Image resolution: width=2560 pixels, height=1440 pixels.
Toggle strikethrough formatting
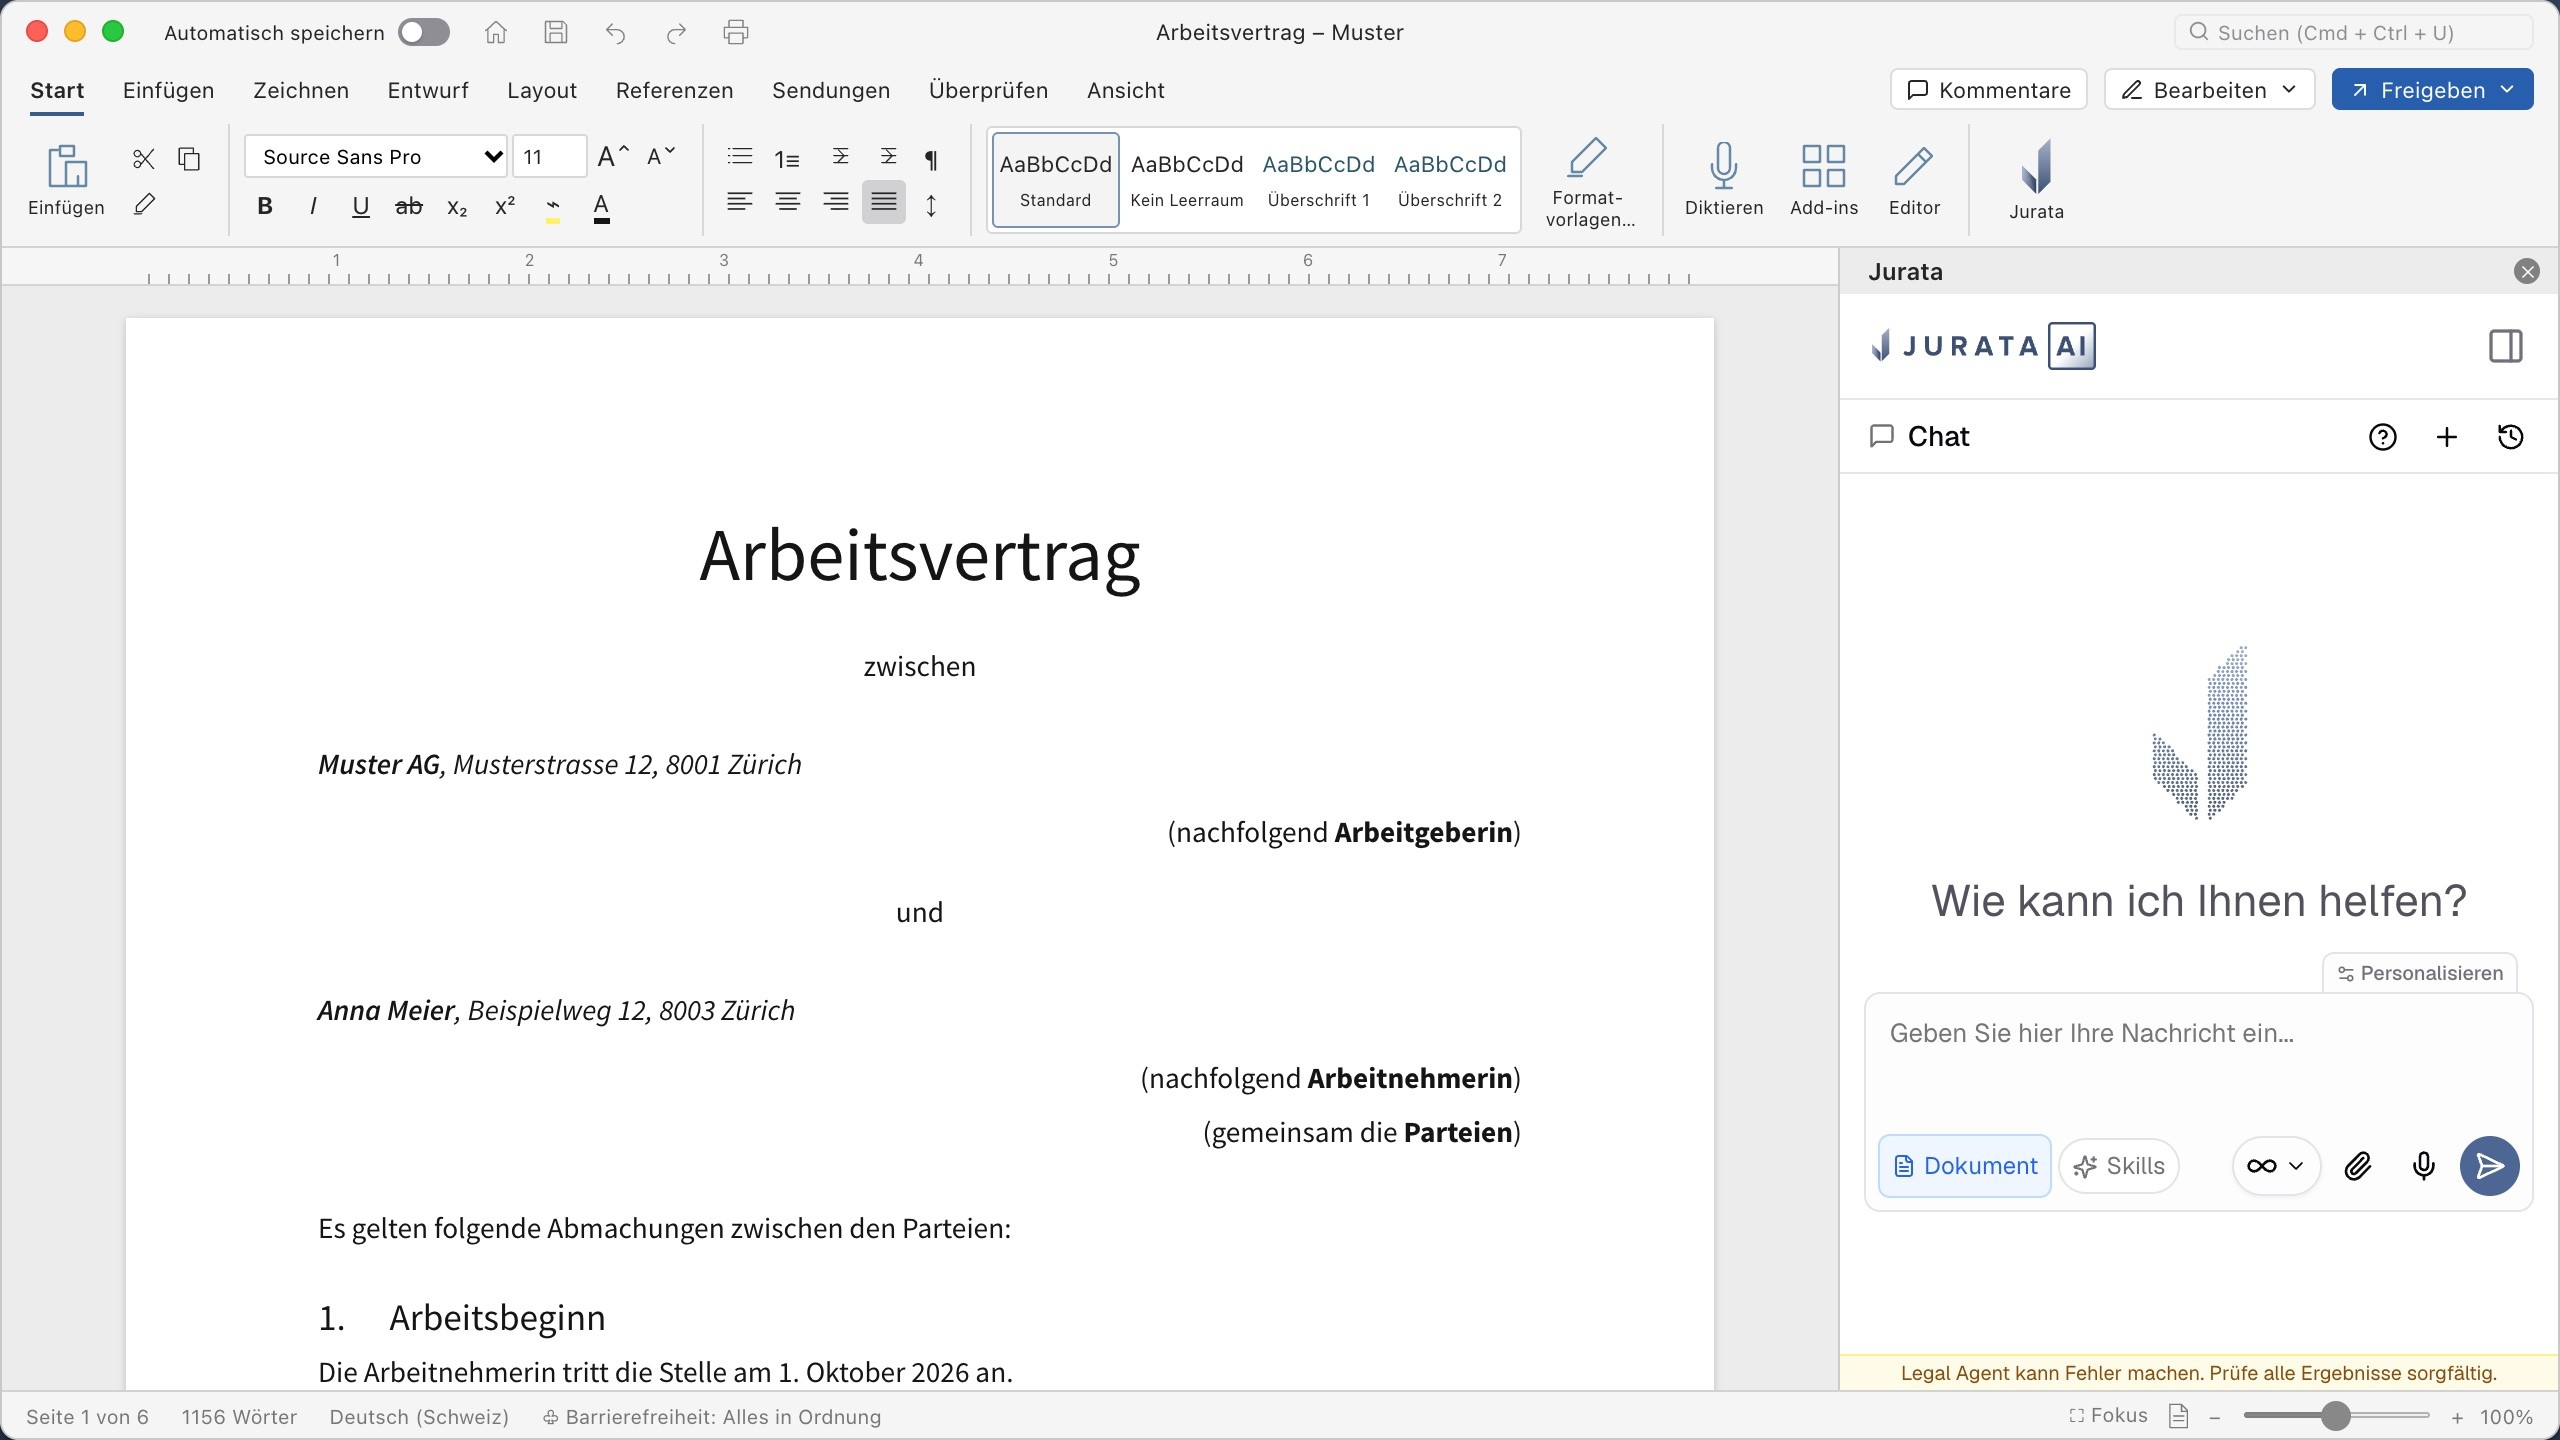click(409, 206)
